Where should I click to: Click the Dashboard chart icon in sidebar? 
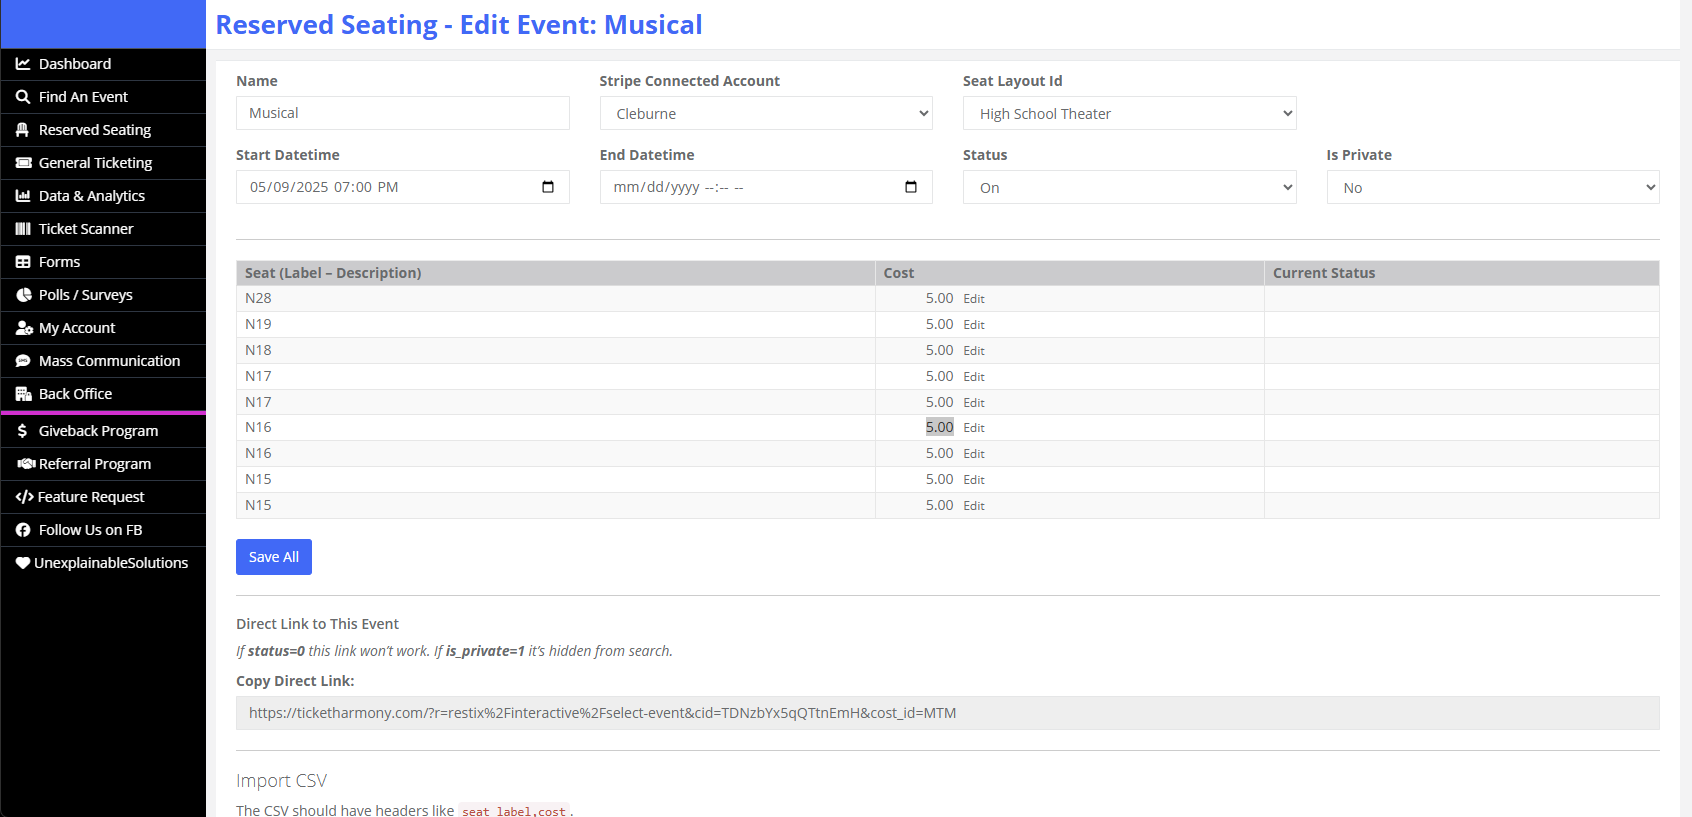(23, 64)
